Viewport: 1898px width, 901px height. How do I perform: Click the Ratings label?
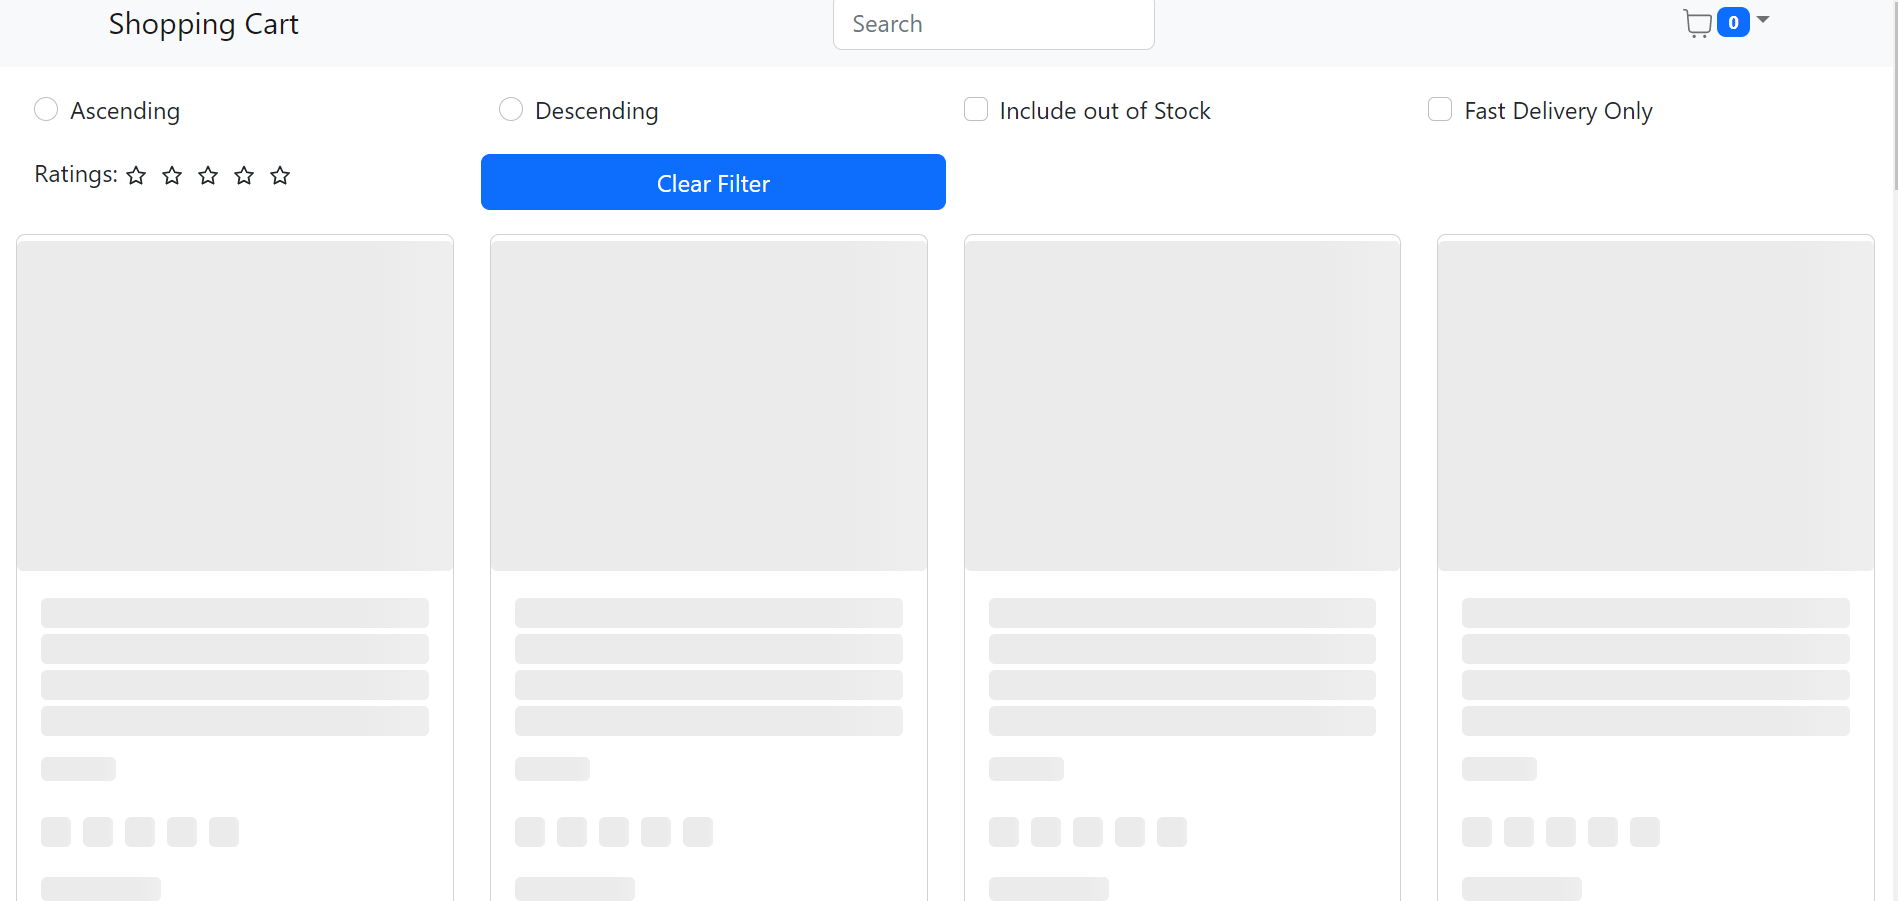click(74, 174)
